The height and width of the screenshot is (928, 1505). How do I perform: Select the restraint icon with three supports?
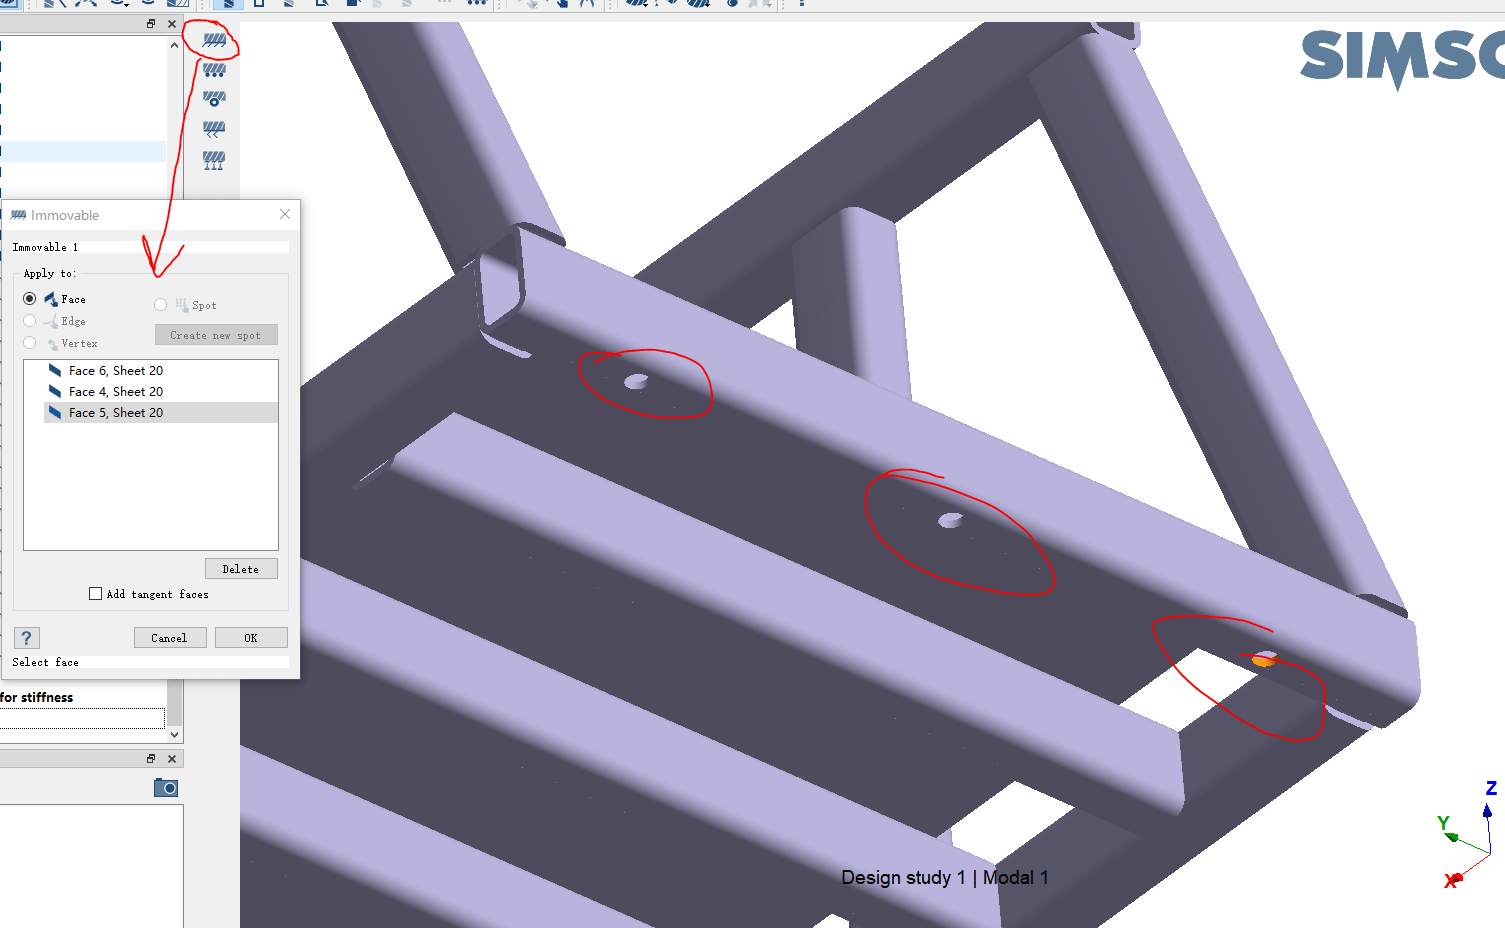[214, 159]
